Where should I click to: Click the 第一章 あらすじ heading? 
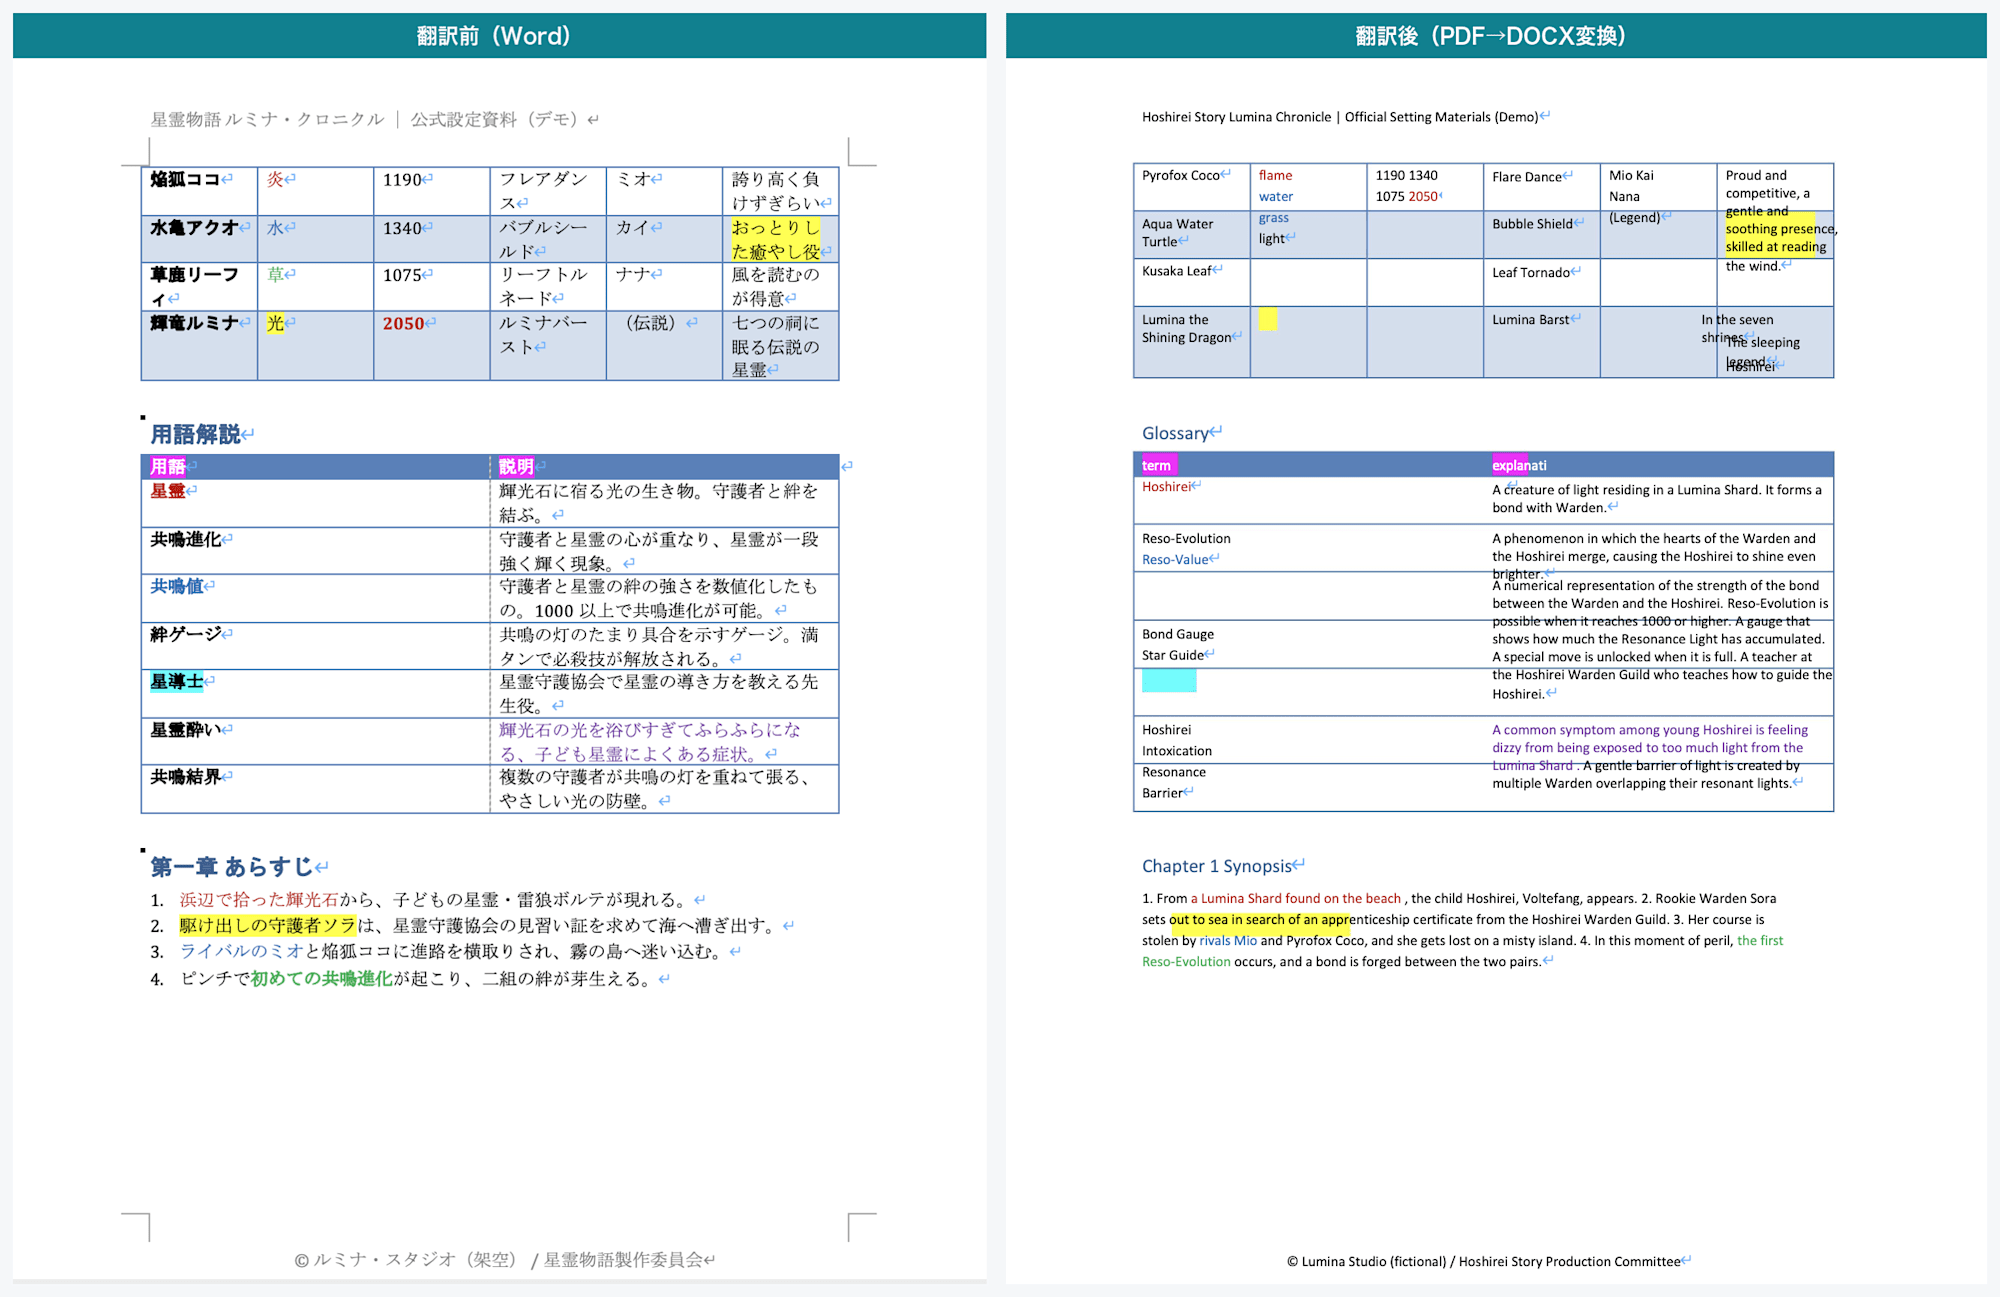pyautogui.click(x=231, y=866)
